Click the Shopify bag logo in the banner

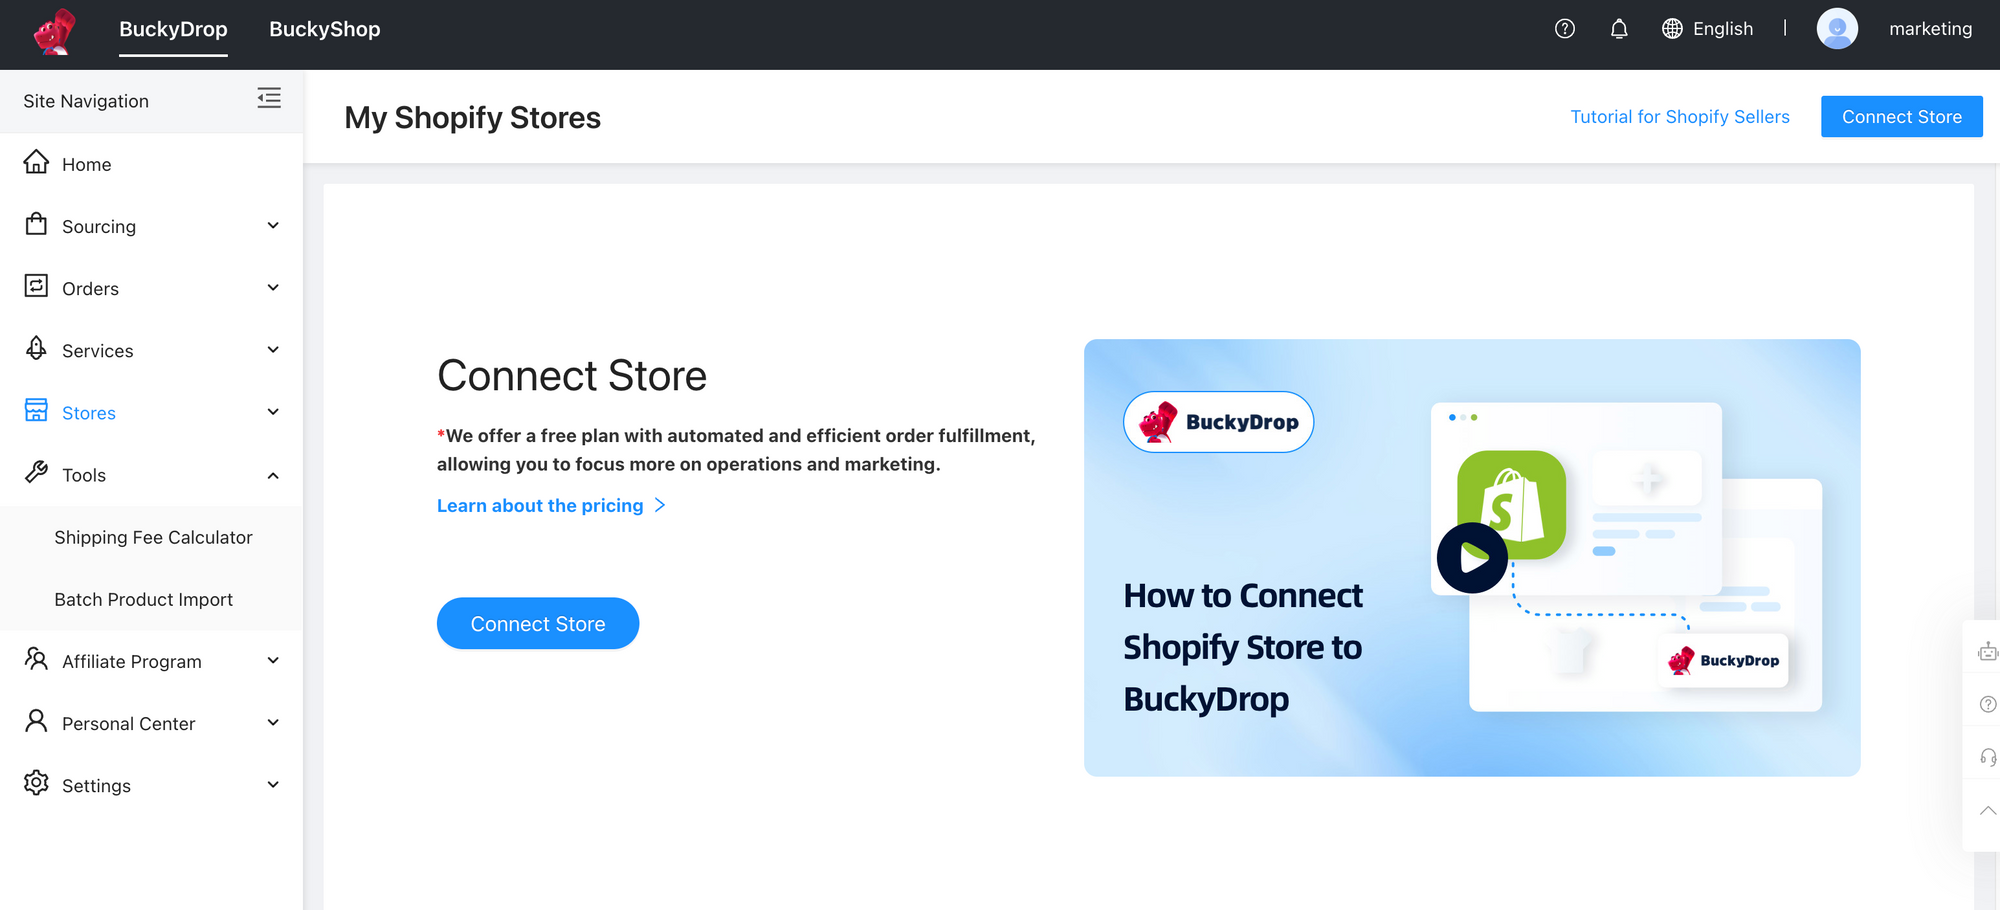[1511, 505]
